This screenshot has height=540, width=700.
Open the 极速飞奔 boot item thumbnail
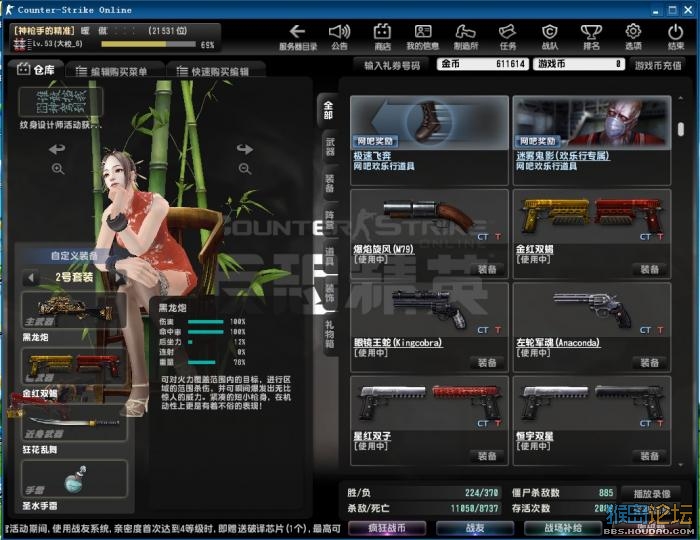click(x=429, y=122)
